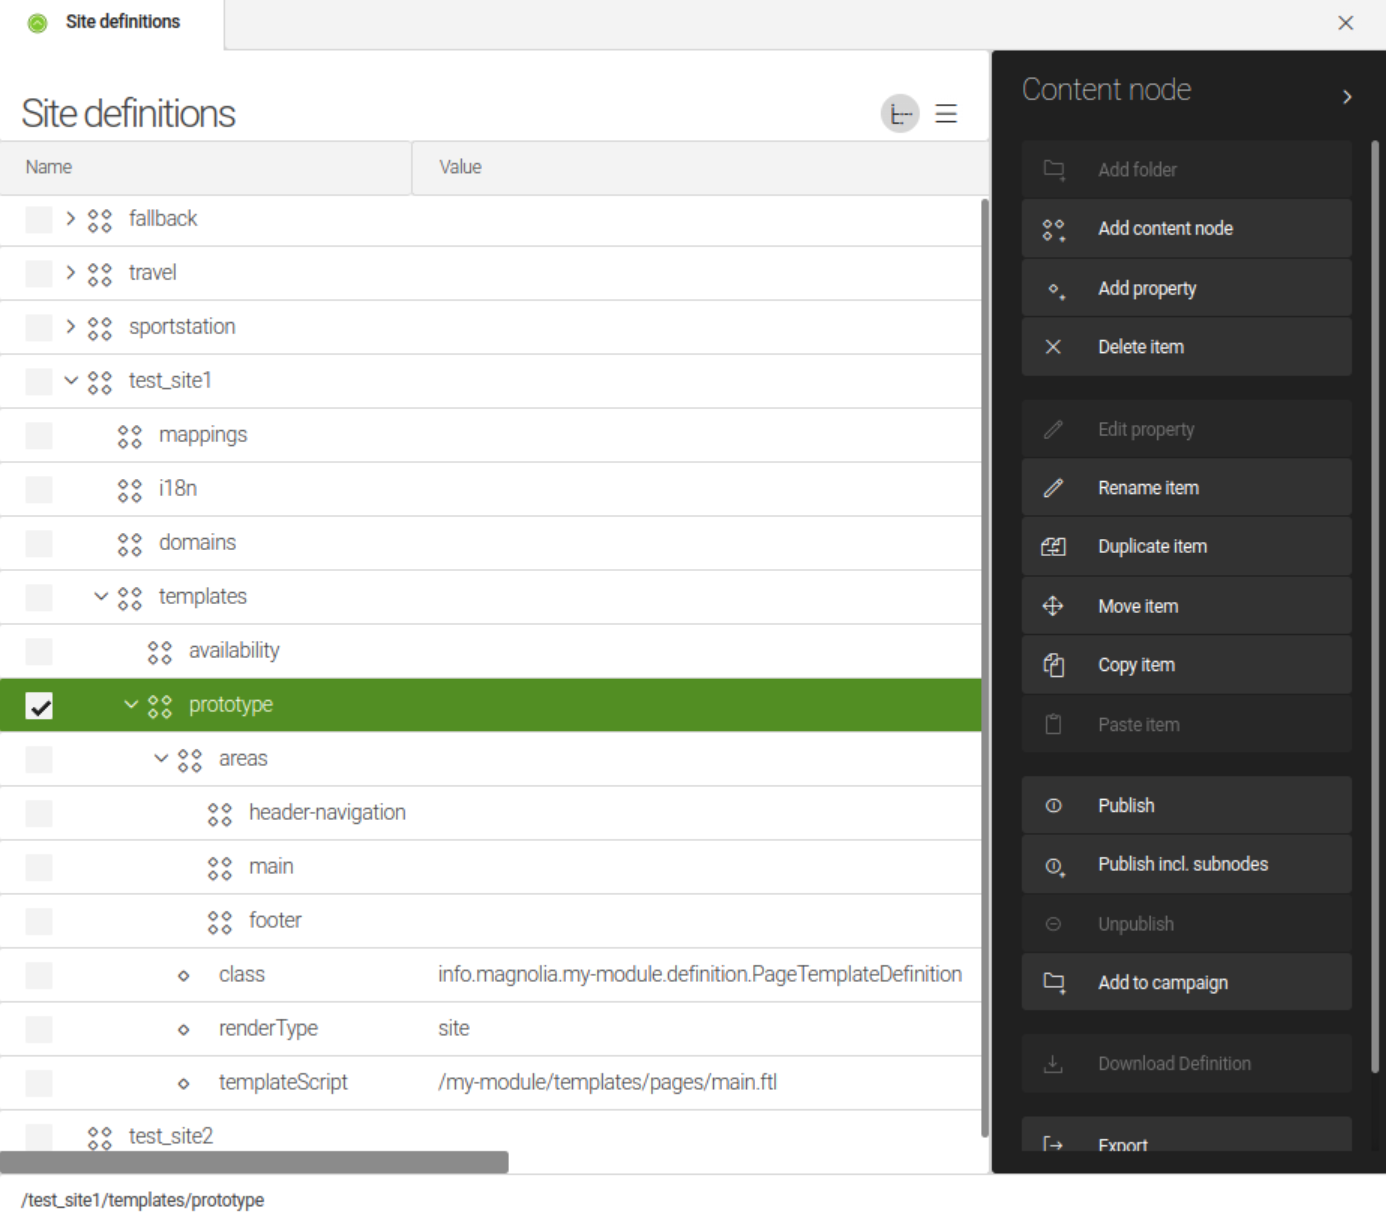The image size is (1386, 1214).
Task: Check the fallback row checkbox
Action: [37, 219]
